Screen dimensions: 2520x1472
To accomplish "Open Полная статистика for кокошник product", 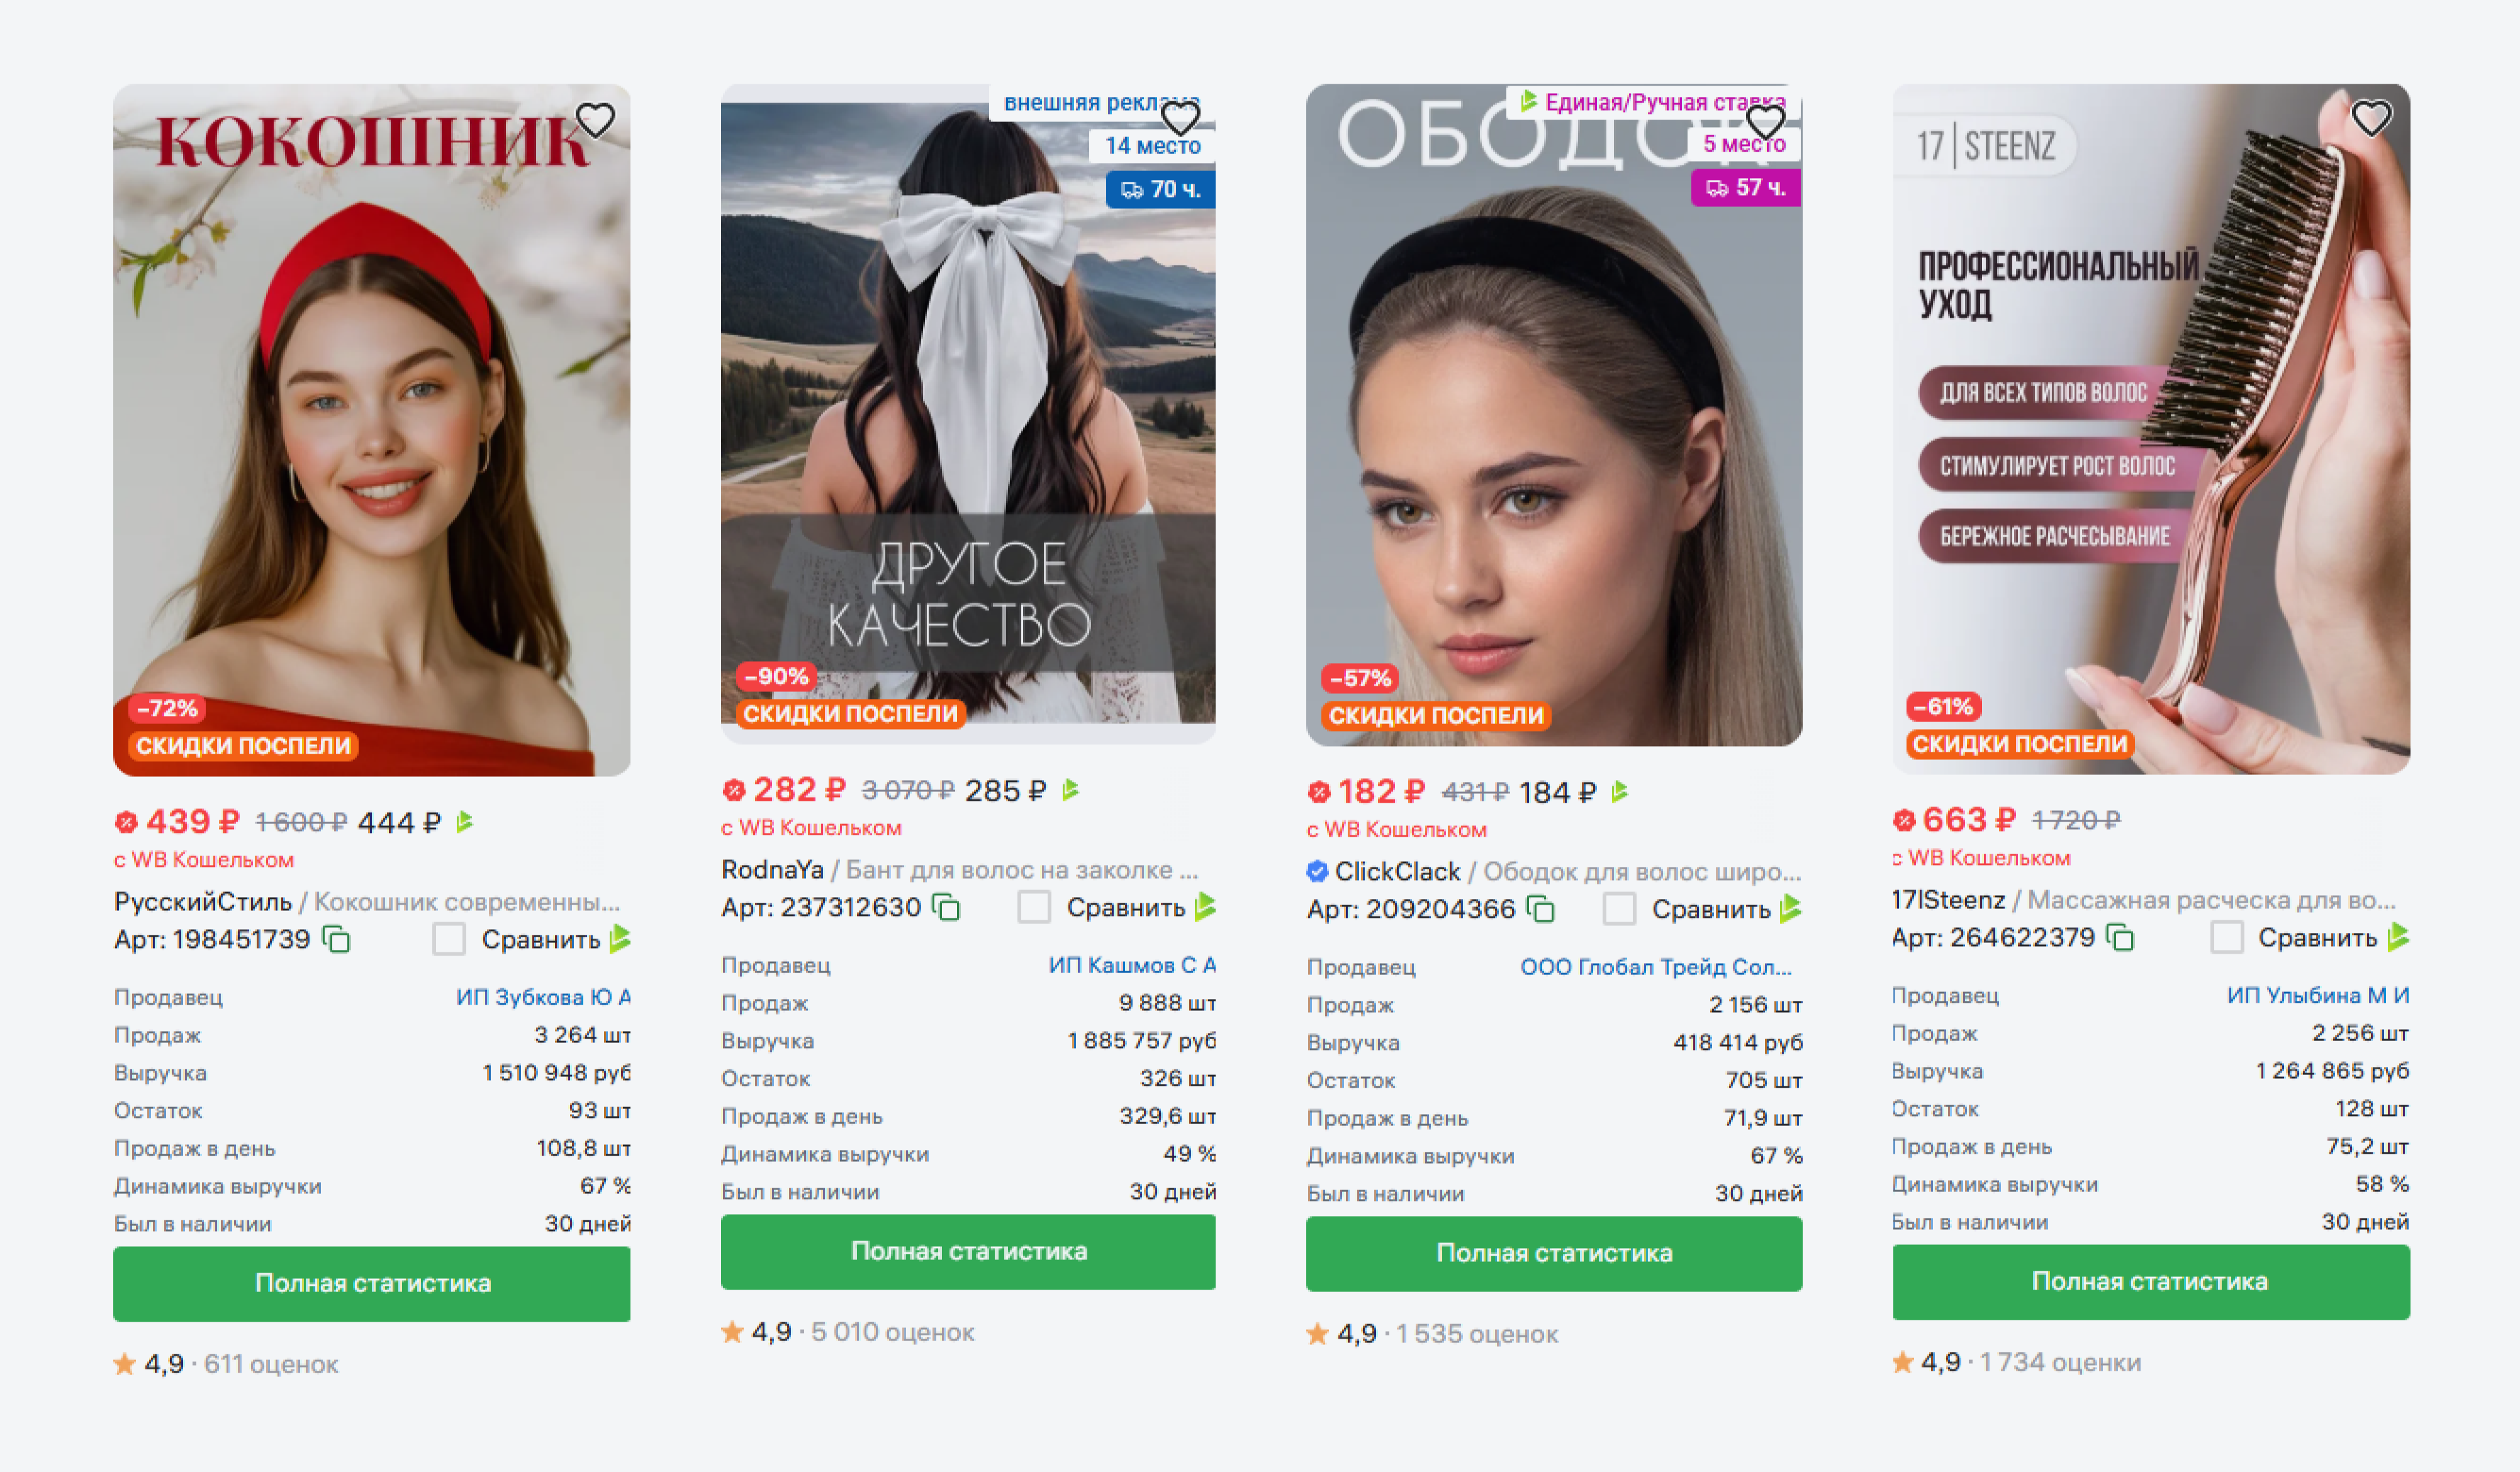I will click(x=372, y=1284).
